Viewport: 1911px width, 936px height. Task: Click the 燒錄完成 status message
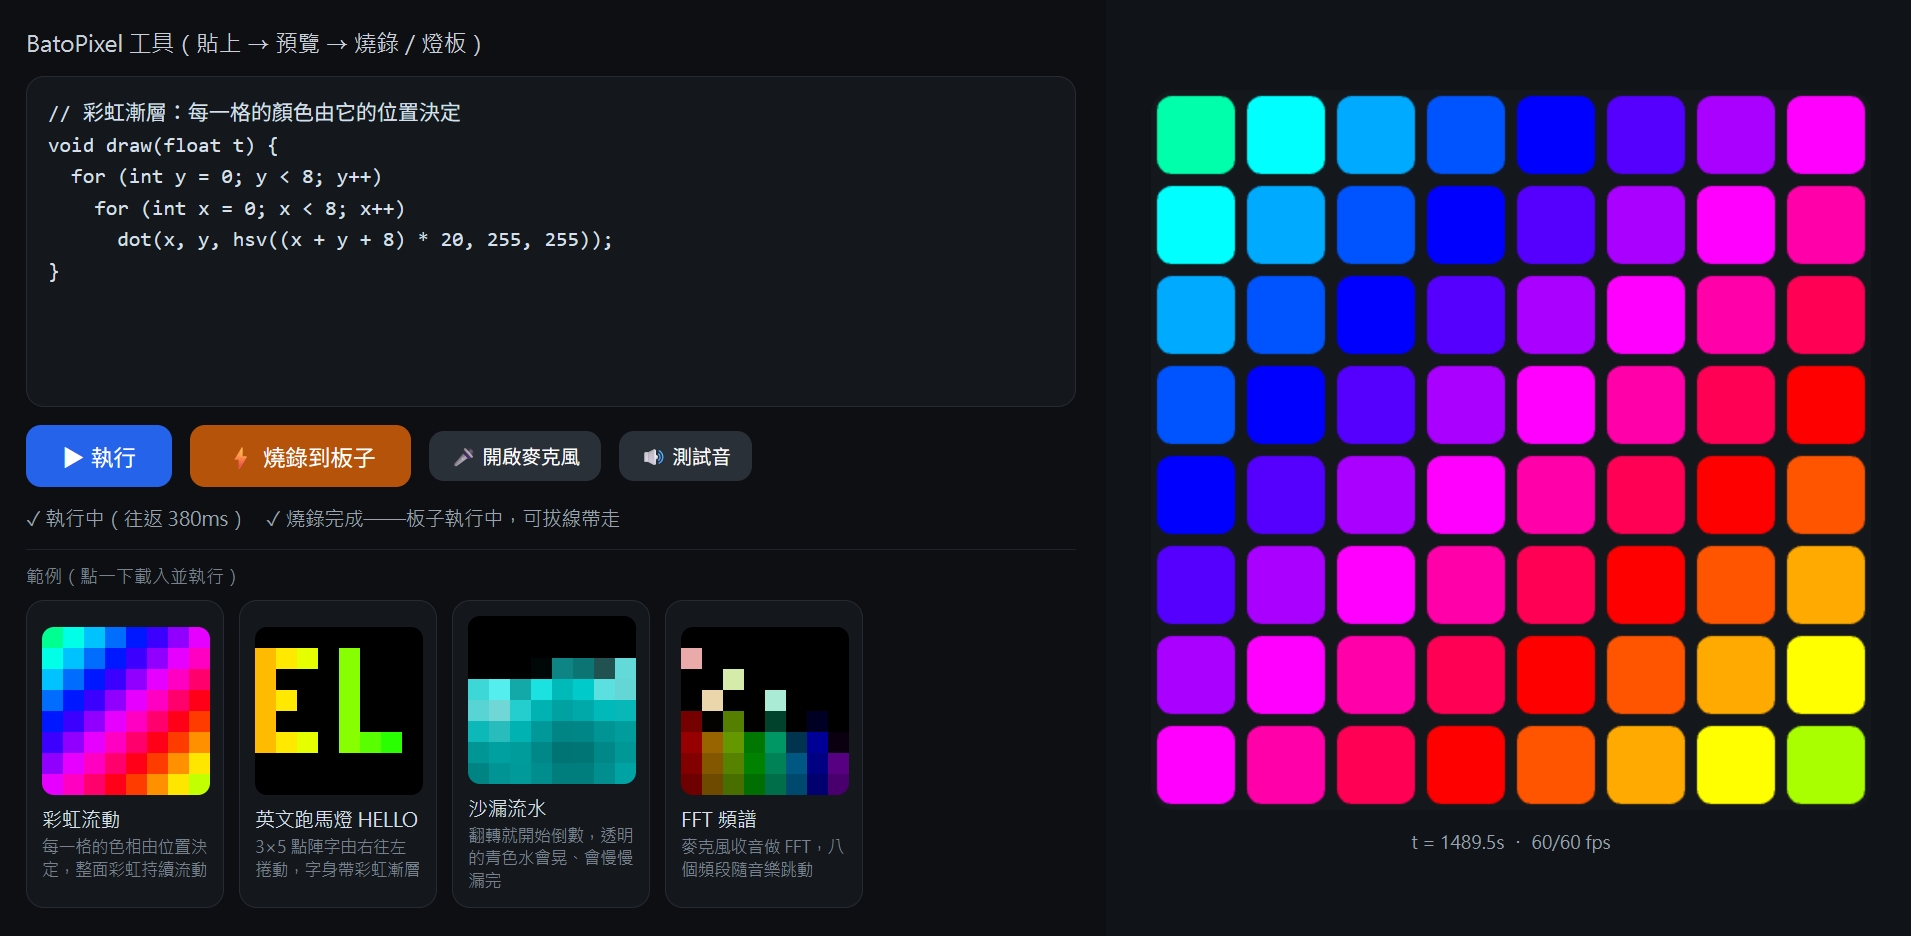443,518
